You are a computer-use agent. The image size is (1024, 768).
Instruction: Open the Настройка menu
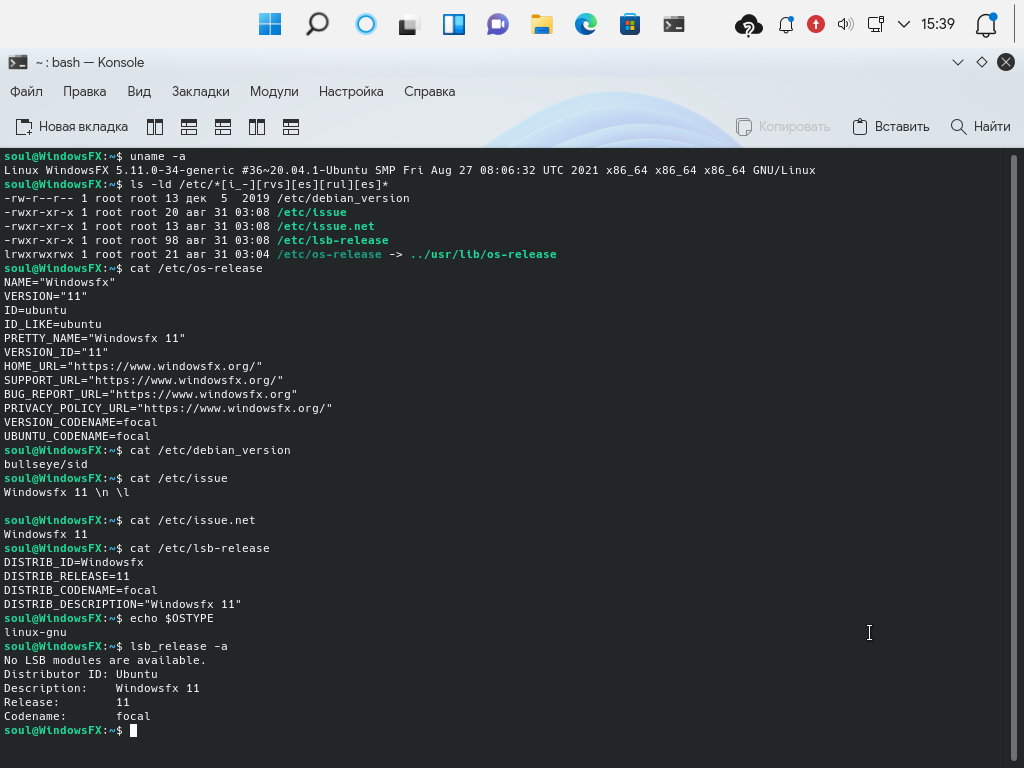pyautogui.click(x=351, y=91)
